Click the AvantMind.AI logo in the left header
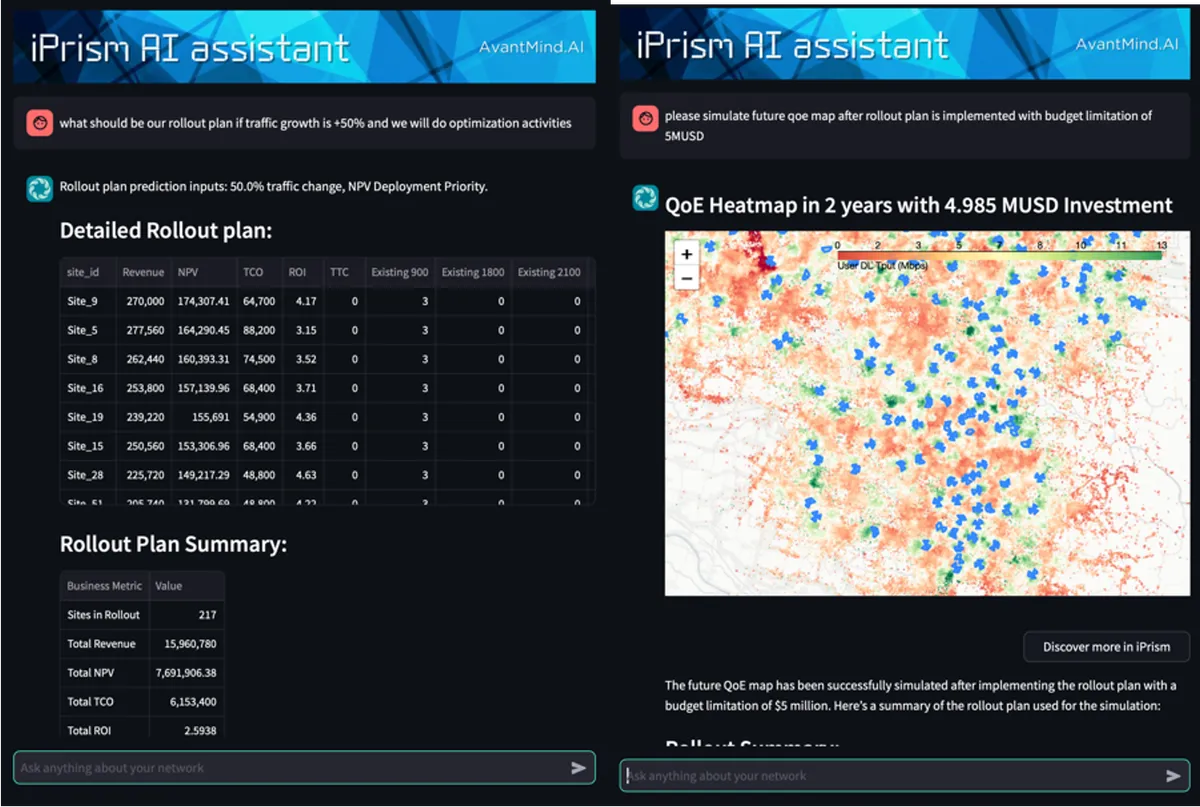 coord(531,46)
